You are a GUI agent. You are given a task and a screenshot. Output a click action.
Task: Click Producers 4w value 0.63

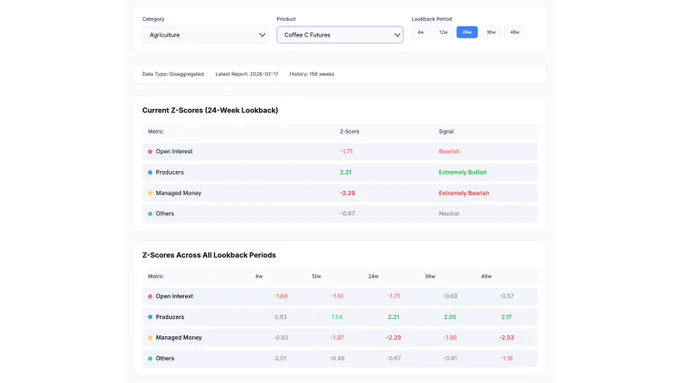click(x=281, y=317)
